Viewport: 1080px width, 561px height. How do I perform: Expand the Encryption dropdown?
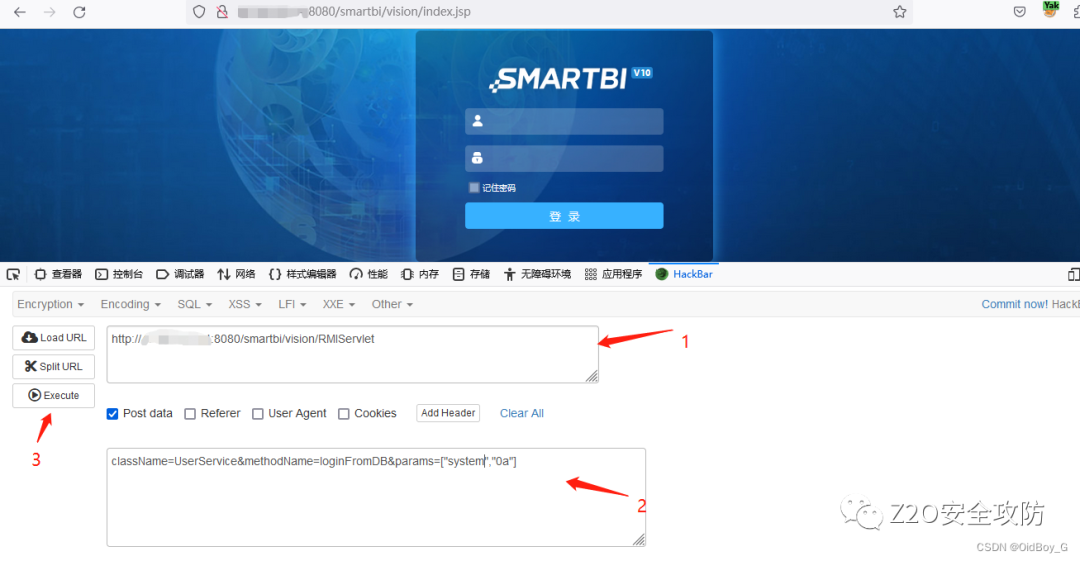click(50, 304)
